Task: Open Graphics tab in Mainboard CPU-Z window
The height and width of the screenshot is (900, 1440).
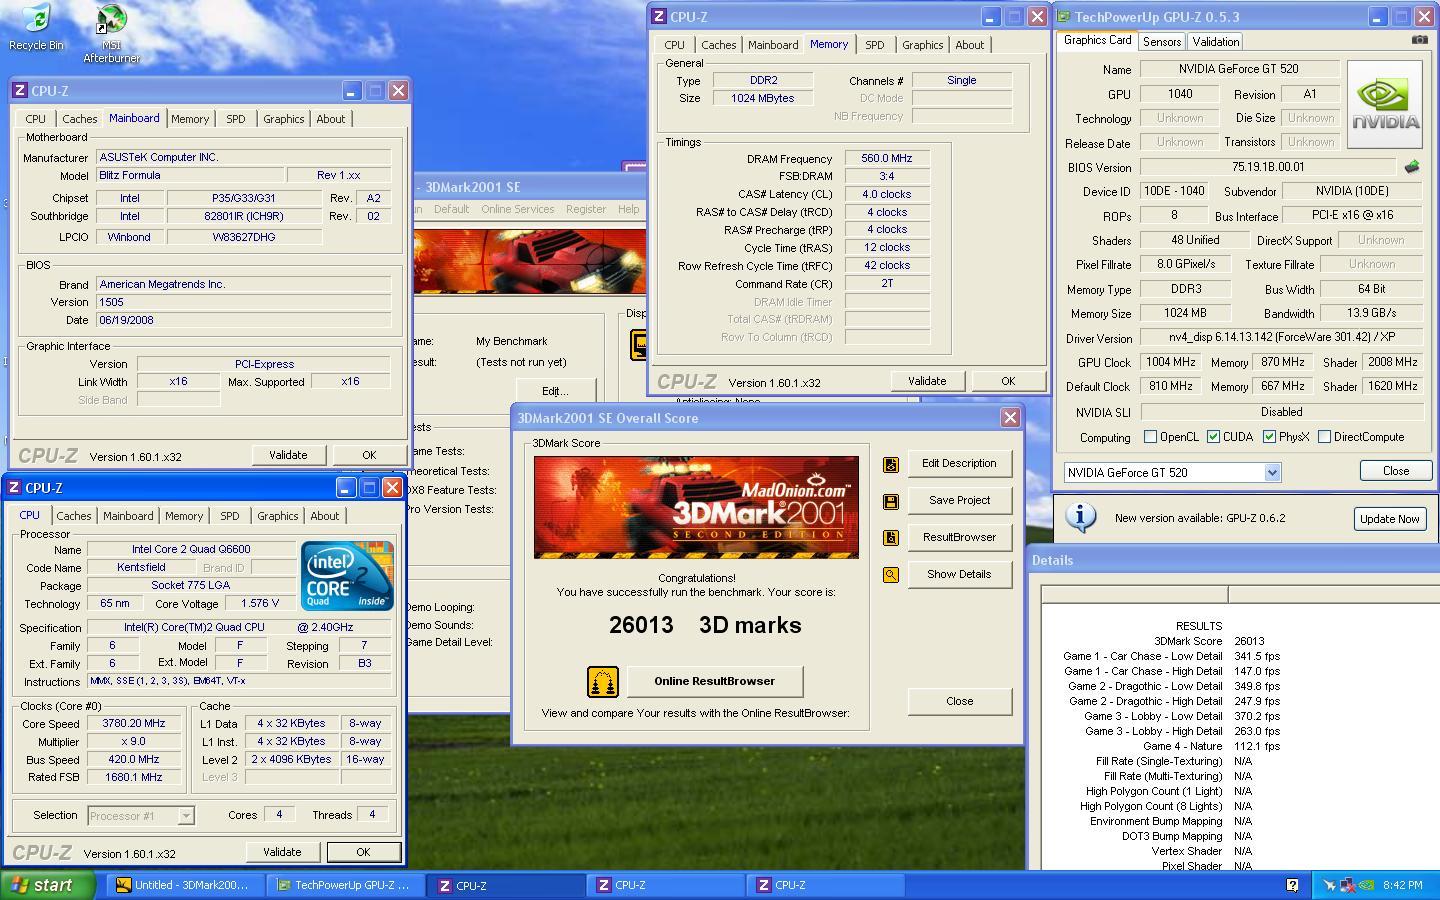Action: 284,119
